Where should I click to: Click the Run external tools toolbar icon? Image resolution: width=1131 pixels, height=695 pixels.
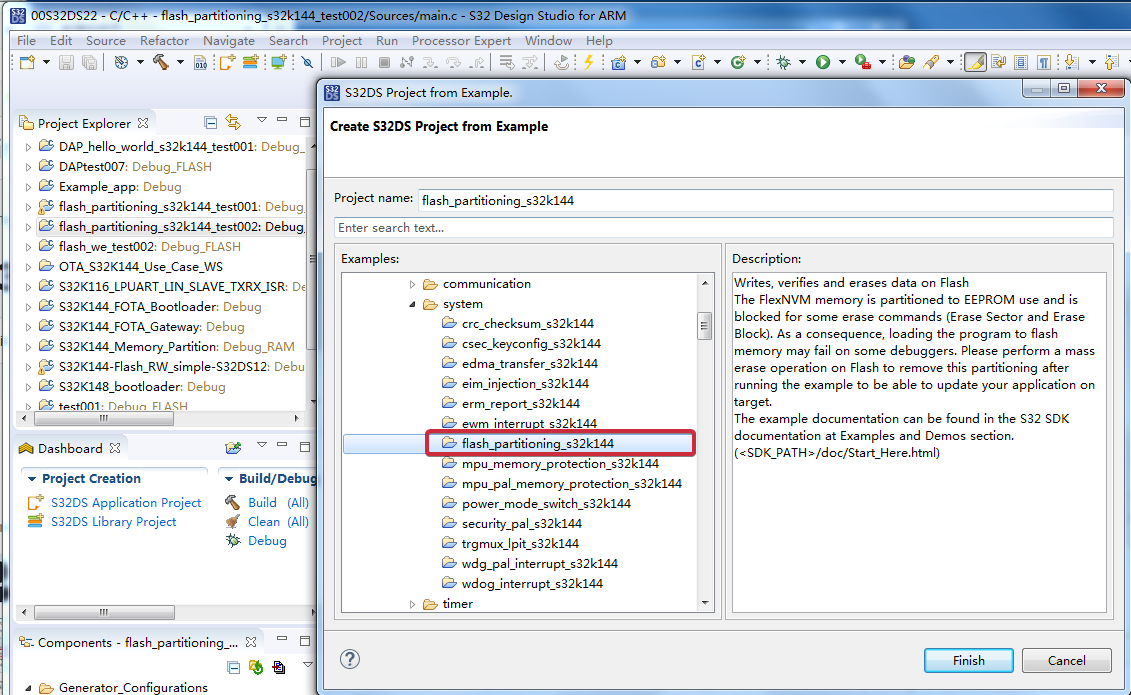coord(863,63)
